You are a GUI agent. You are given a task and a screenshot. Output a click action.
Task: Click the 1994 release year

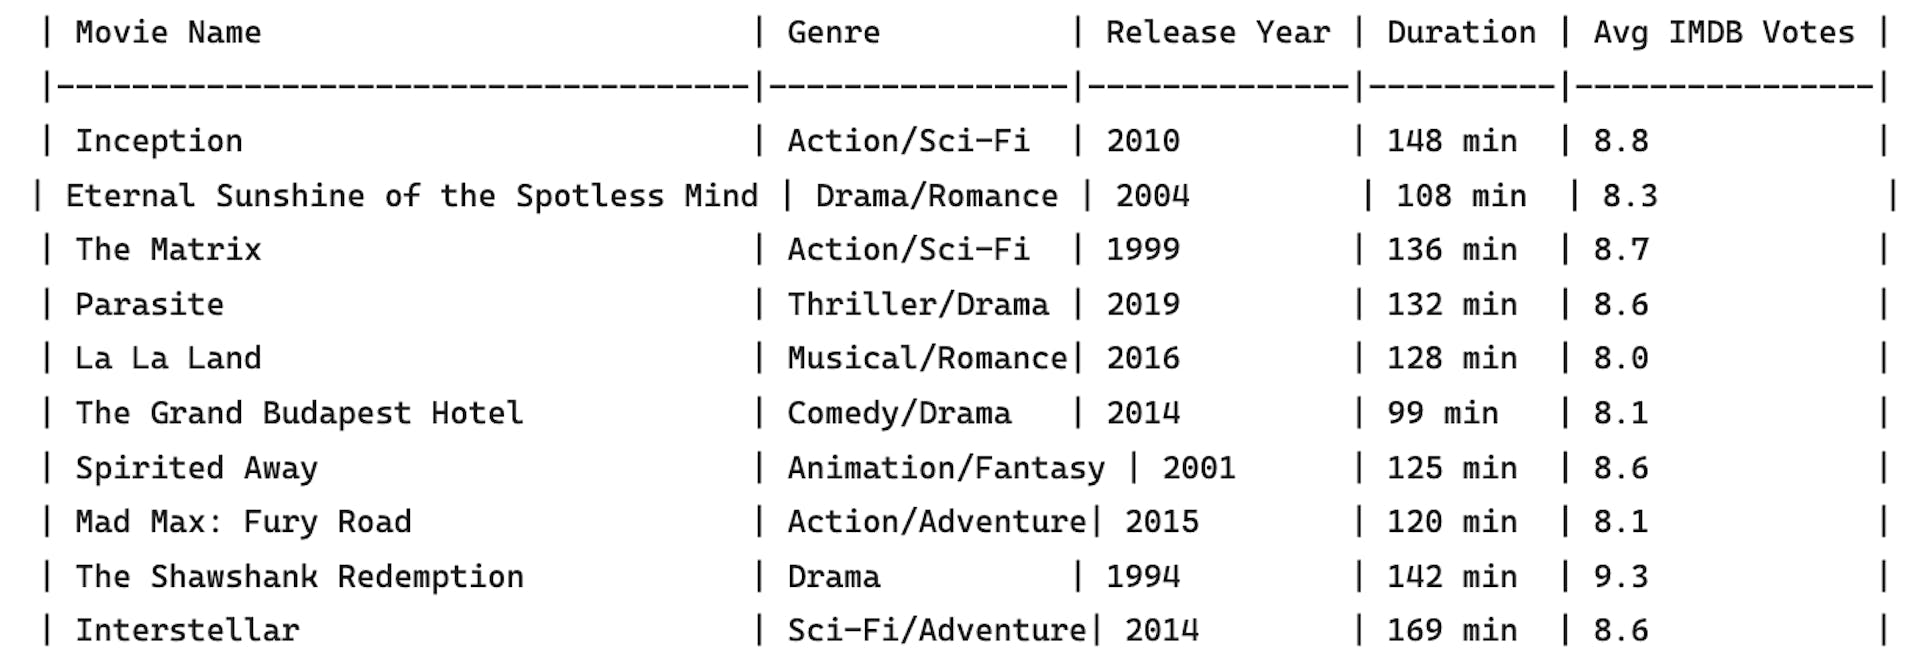click(x=1142, y=577)
